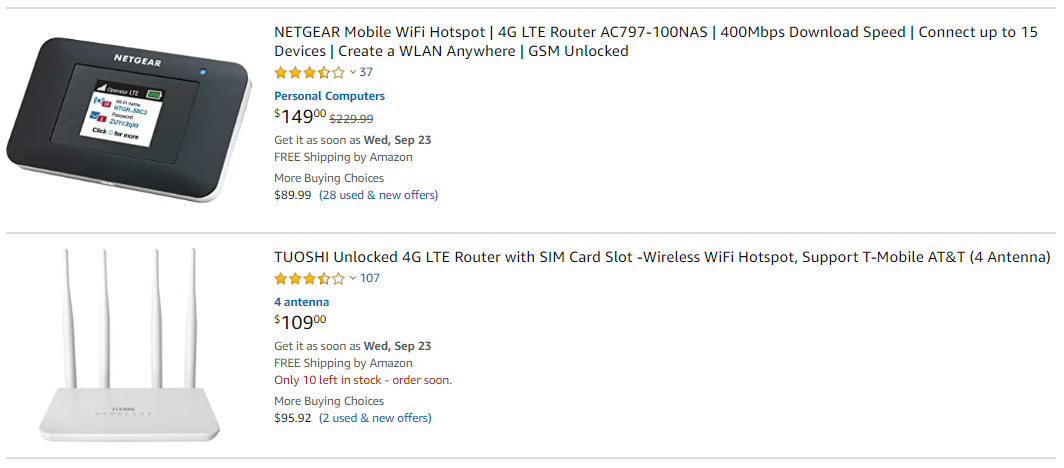Screen dimensions: 1064x468
Task: Click the $109.00 TUOSHI price
Action: [x=300, y=322]
